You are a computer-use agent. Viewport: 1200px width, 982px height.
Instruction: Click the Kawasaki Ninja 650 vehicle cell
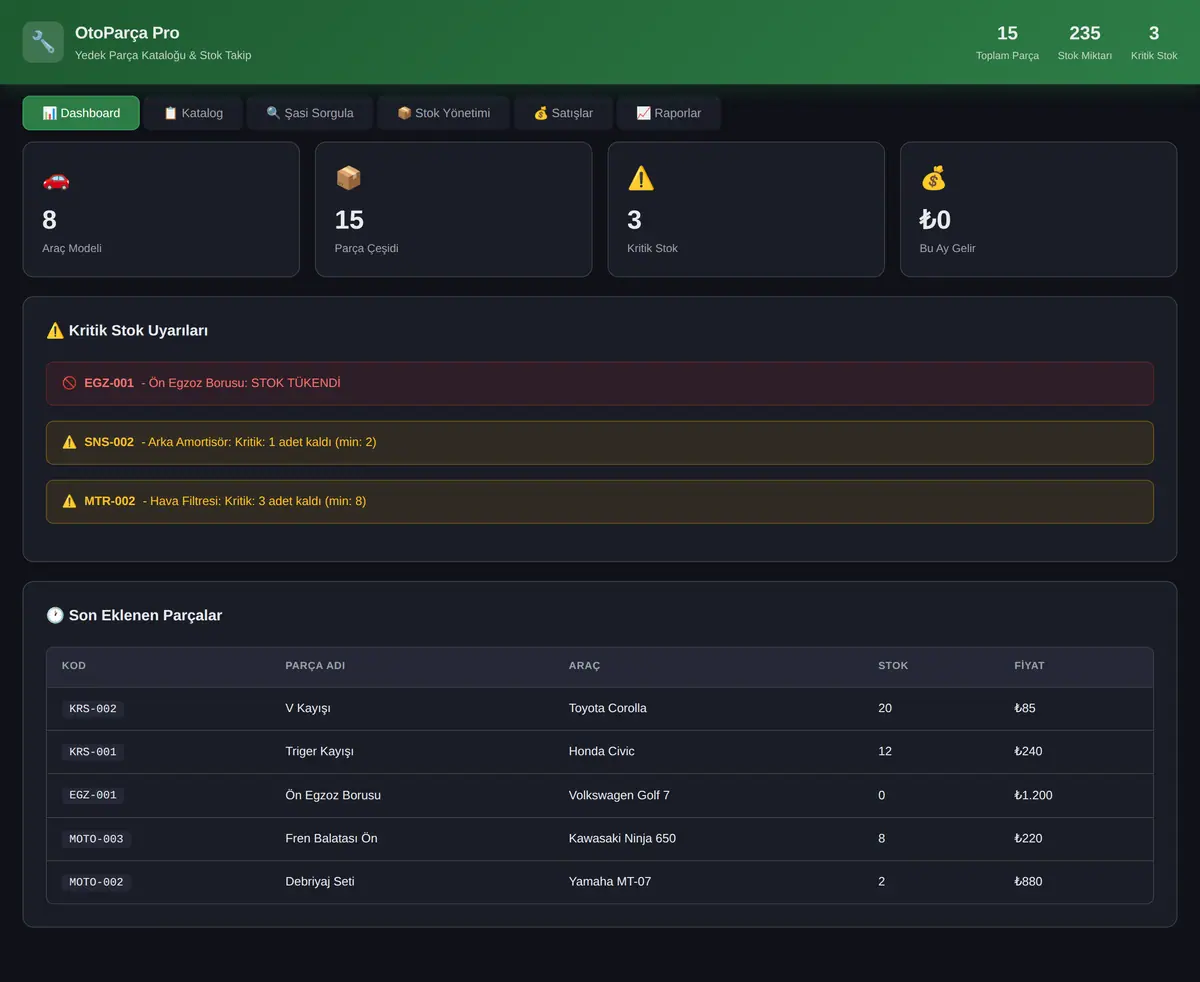click(x=622, y=838)
